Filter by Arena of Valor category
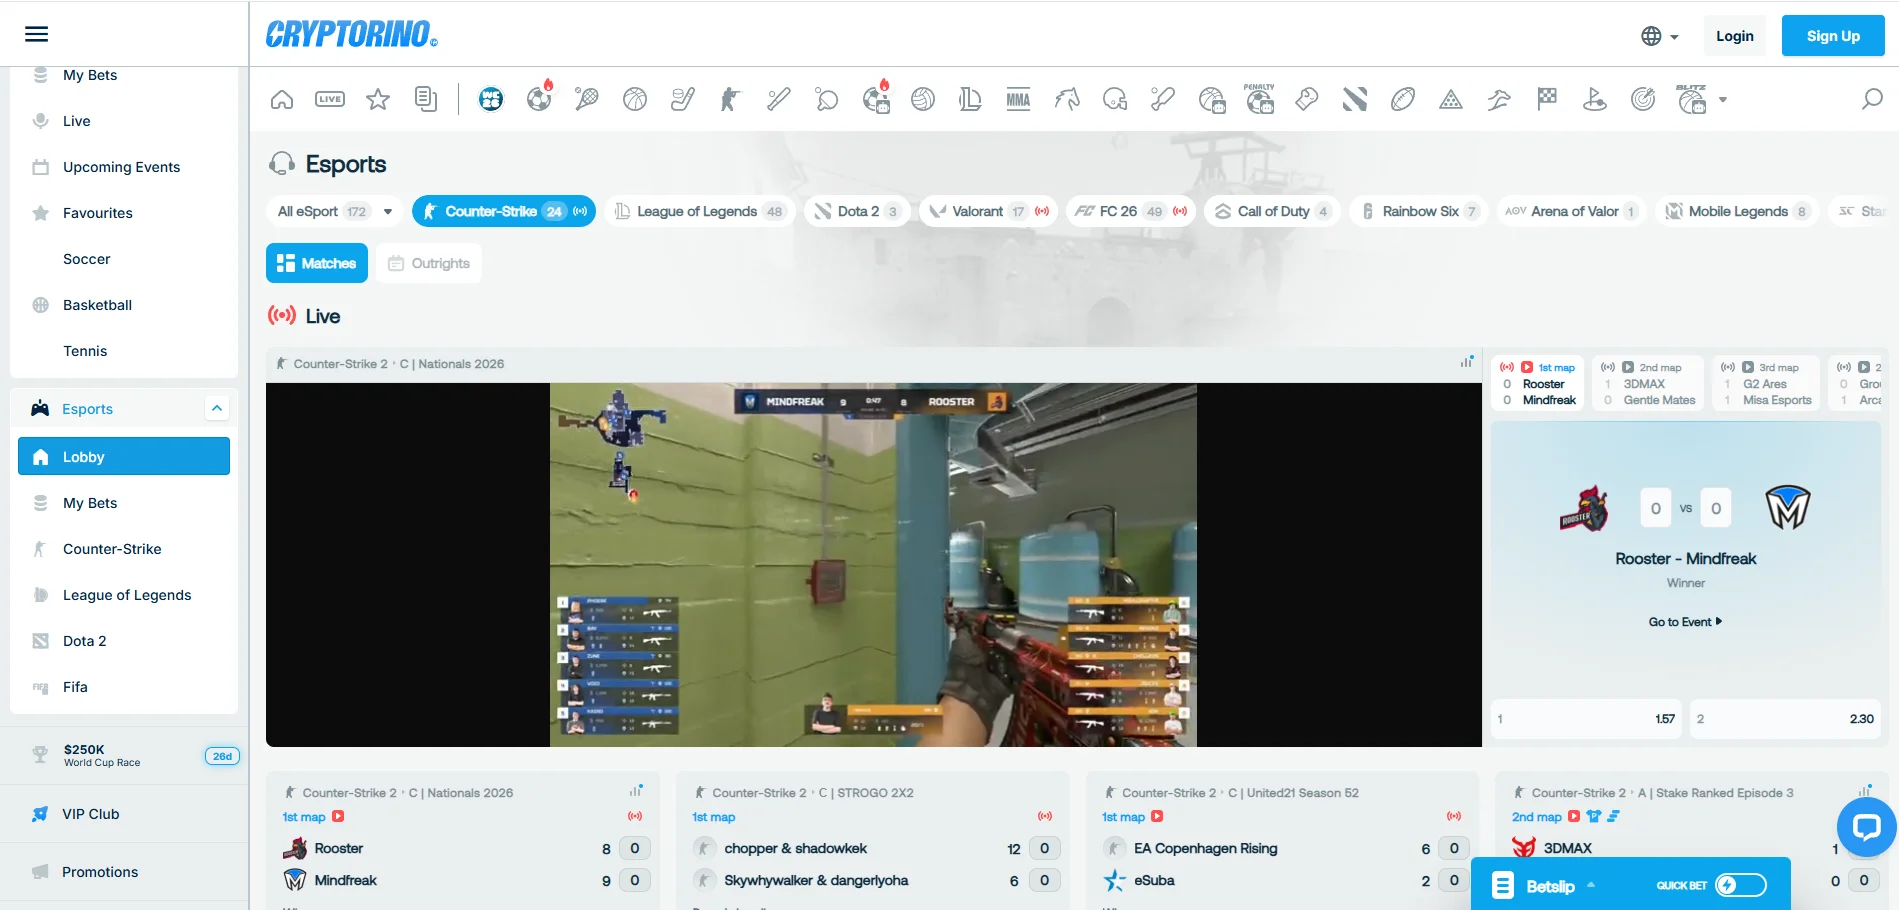The width and height of the screenshot is (1899, 910). coord(1571,211)
